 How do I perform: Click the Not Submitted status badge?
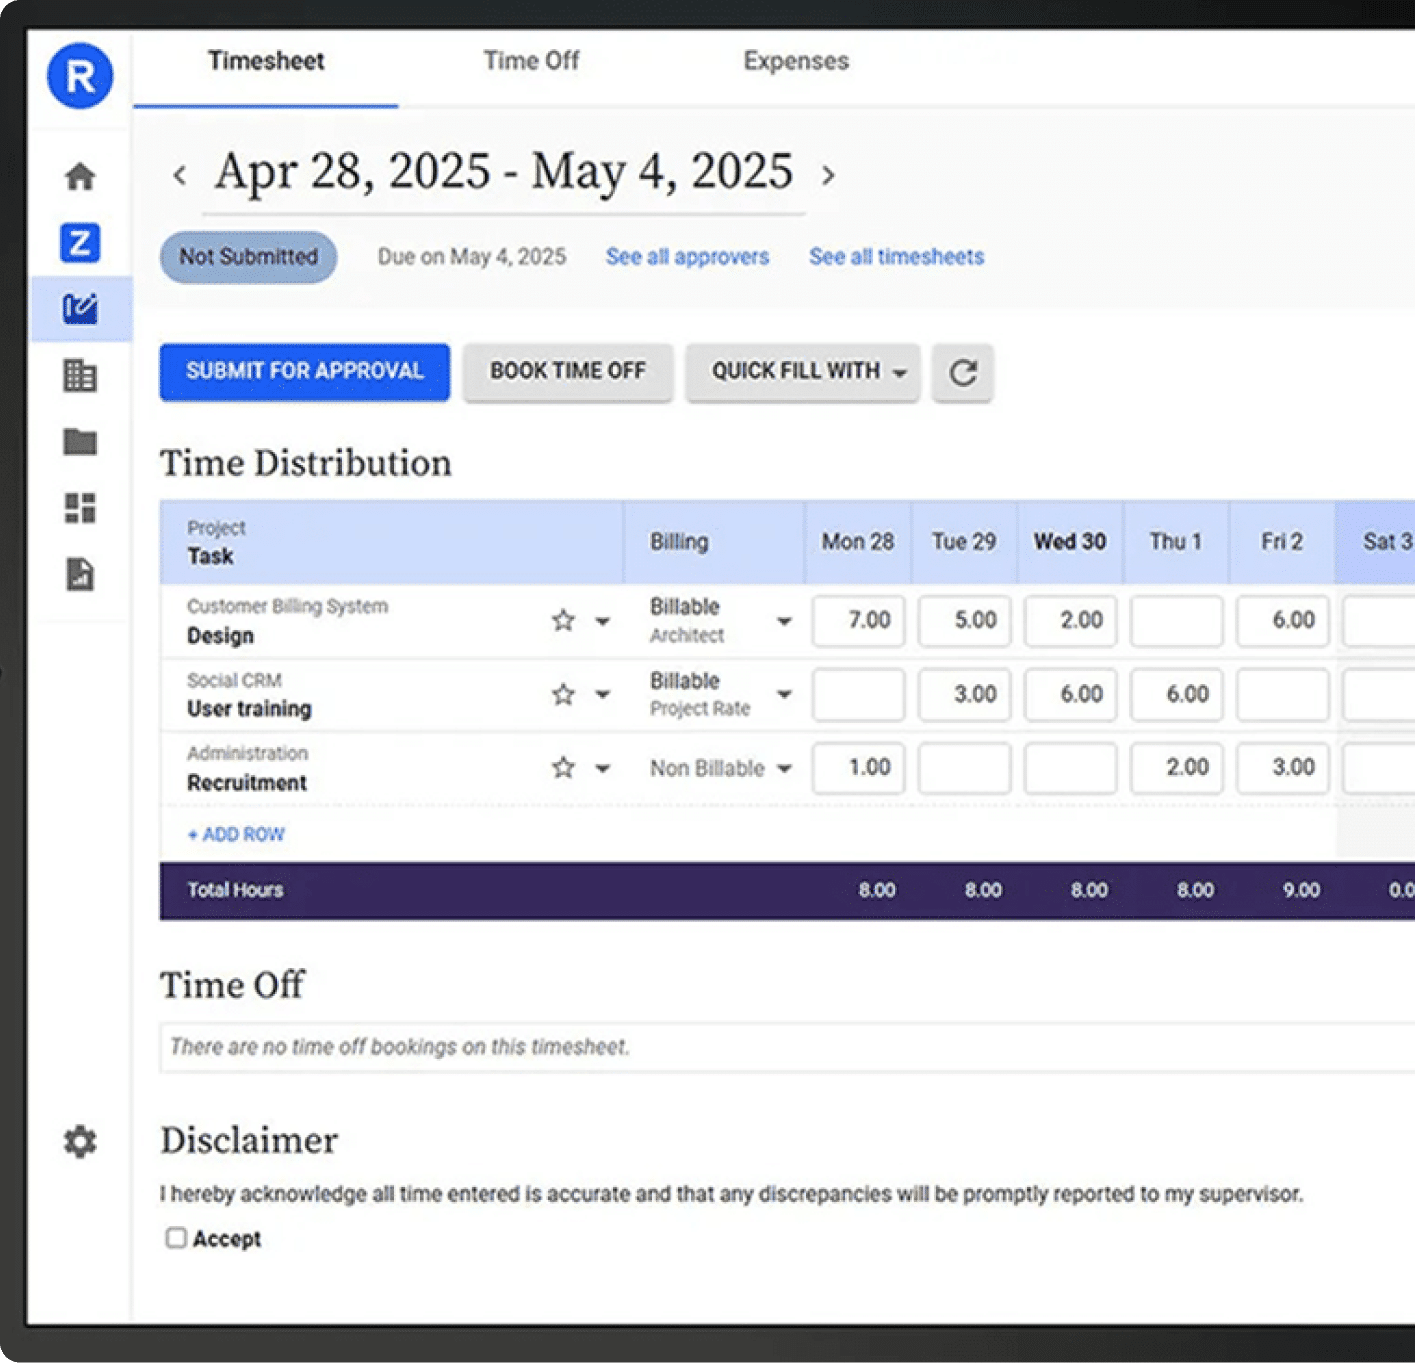pos(248,257)
